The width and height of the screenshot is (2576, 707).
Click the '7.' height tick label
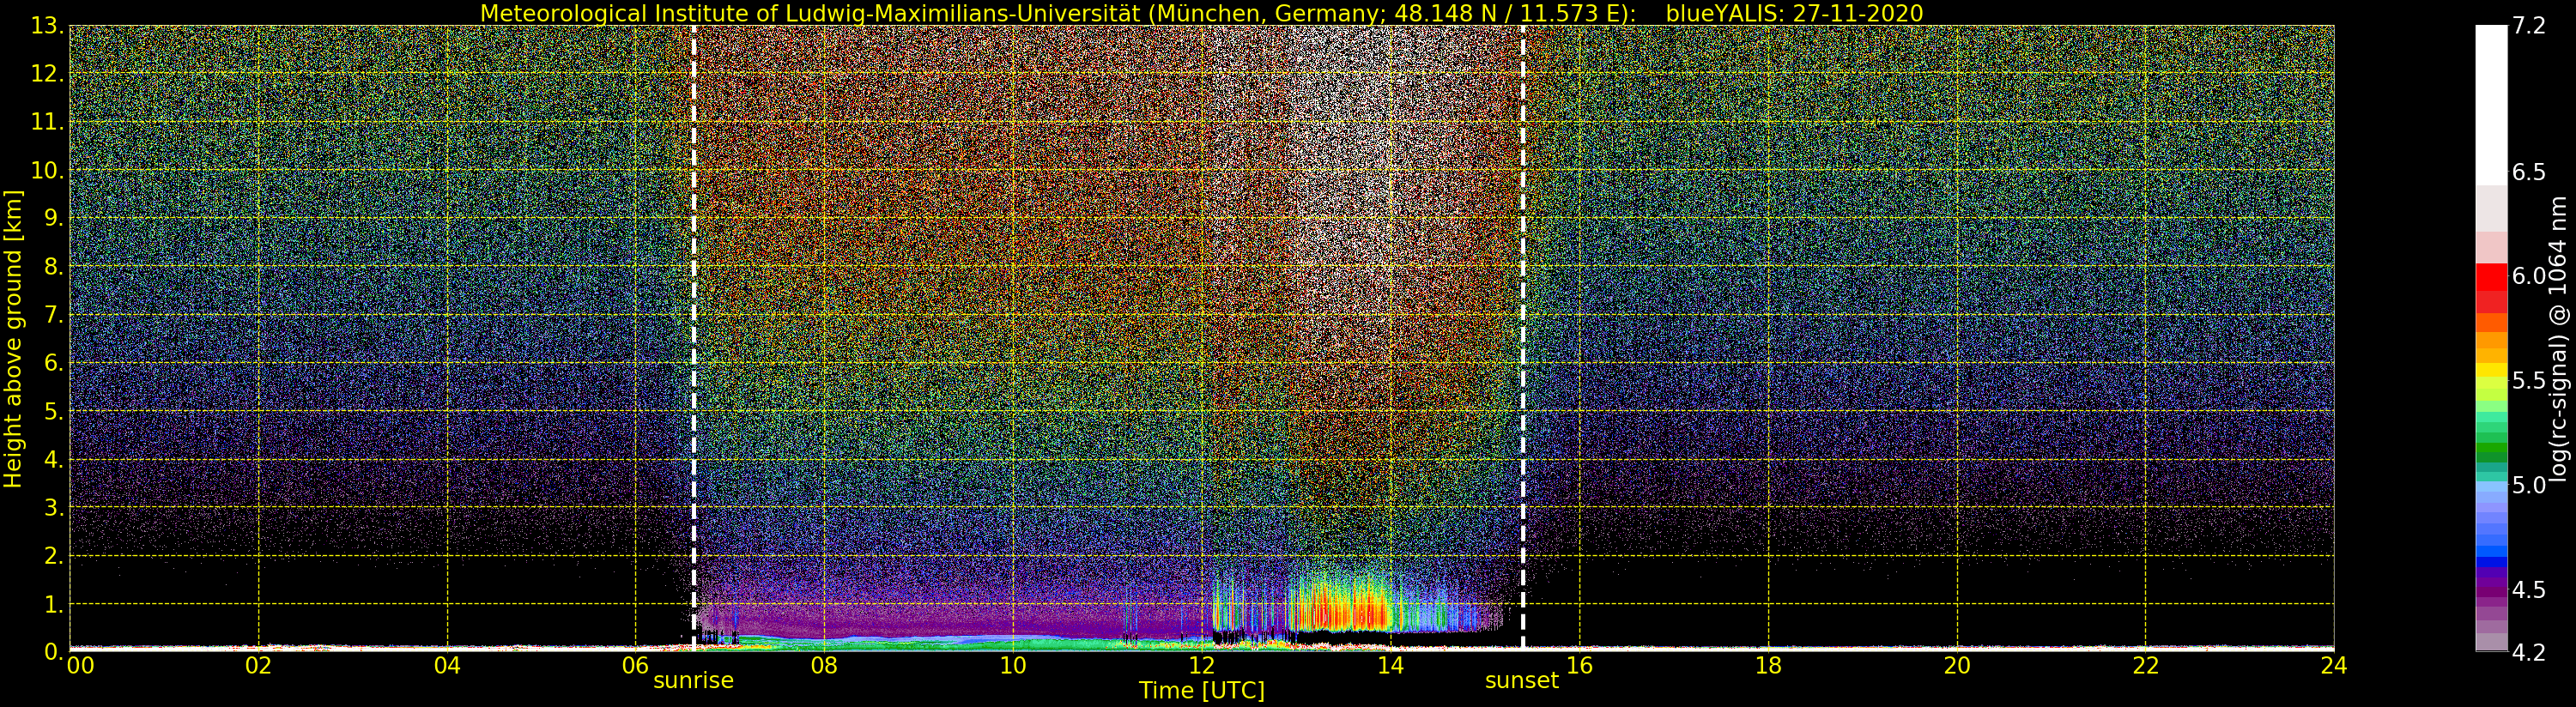click(54, 315)
